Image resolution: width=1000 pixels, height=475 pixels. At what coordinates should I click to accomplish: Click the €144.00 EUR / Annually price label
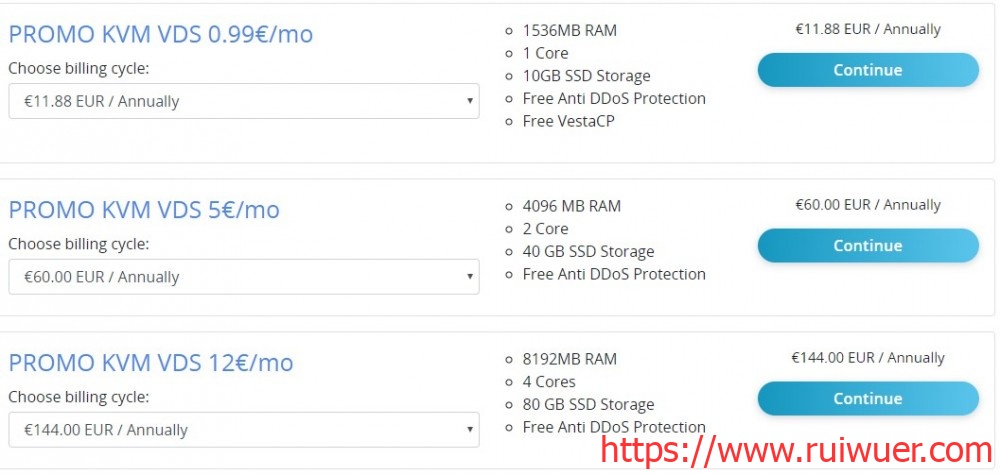[867, 358]
